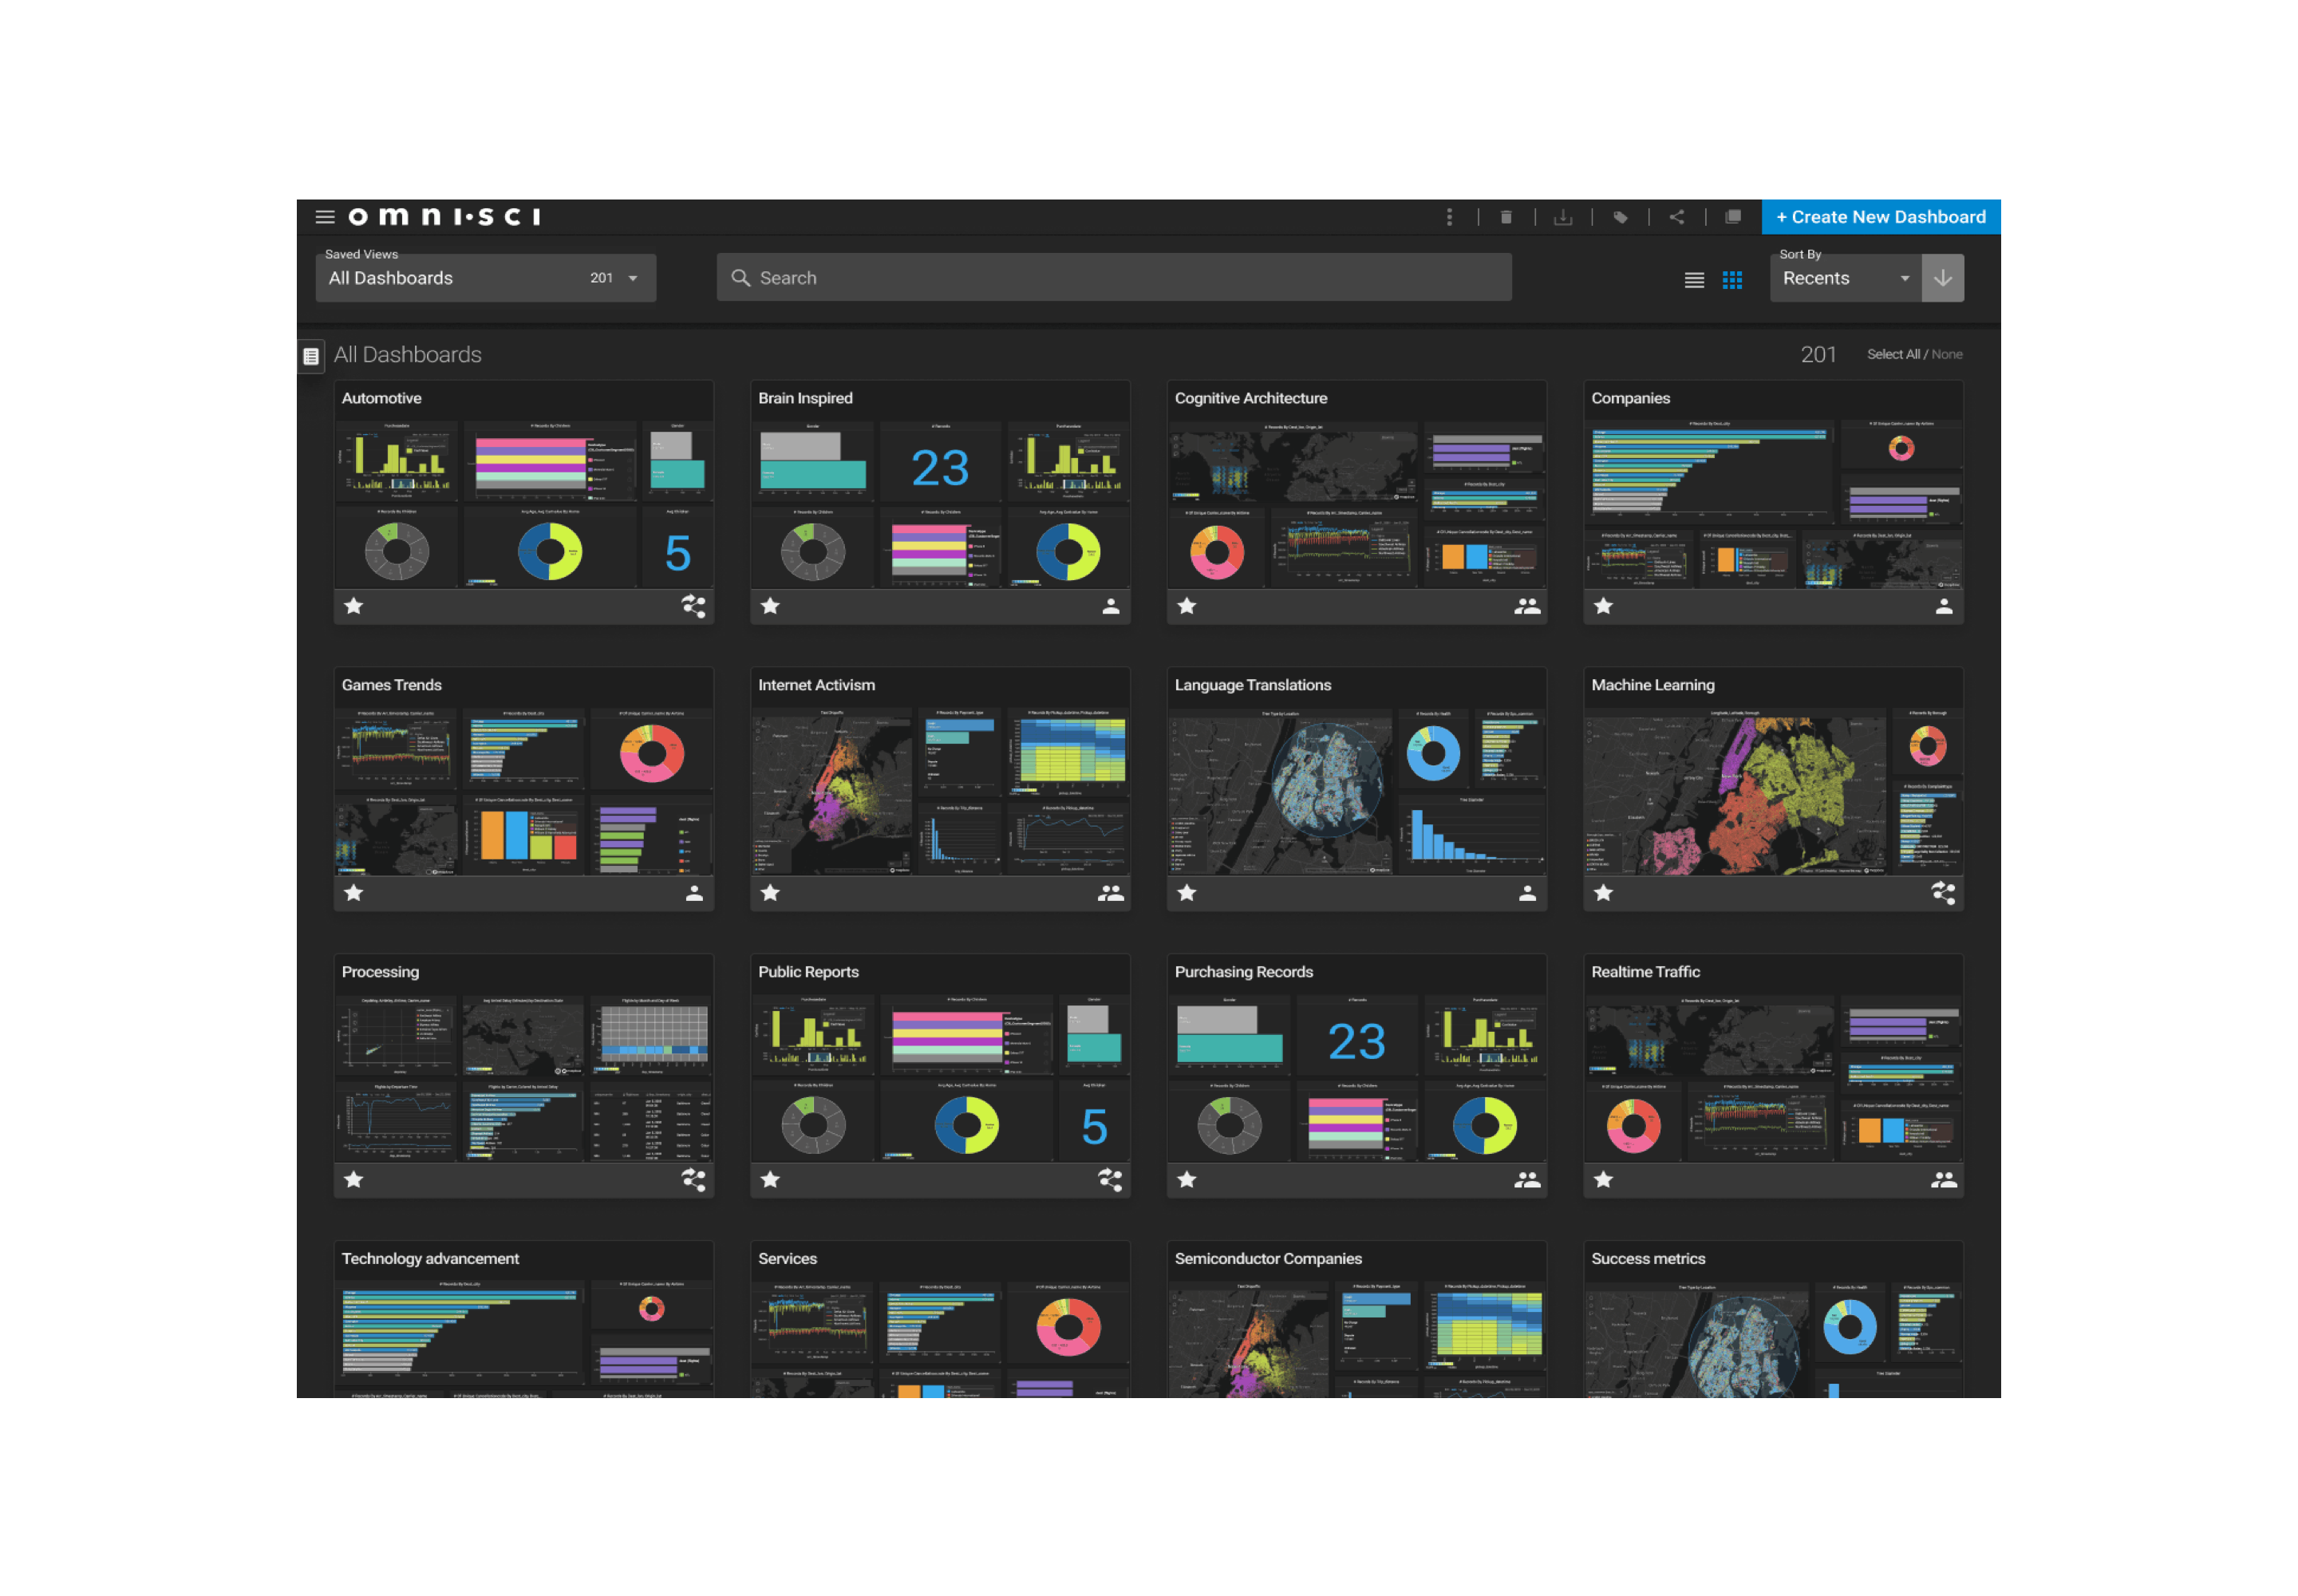Toggle the sort direction arrow next to Recents
Viewport: 2298px width, 1596px height.
(1942, 278)
